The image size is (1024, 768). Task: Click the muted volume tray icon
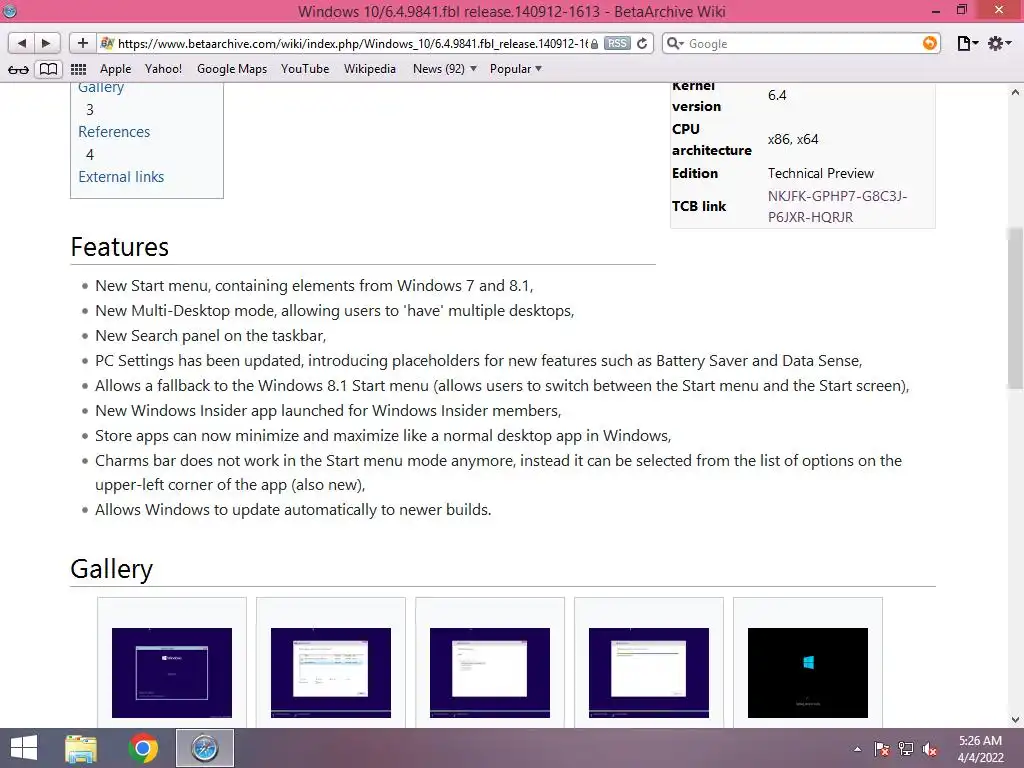[x=930, y=749]
